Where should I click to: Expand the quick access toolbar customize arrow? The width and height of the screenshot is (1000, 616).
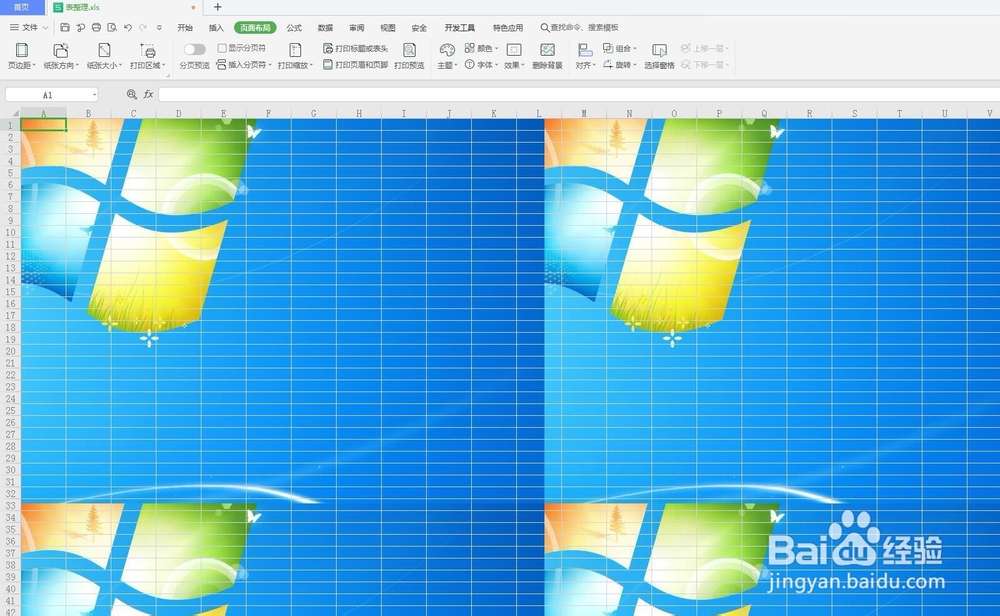tap(159, 27)
